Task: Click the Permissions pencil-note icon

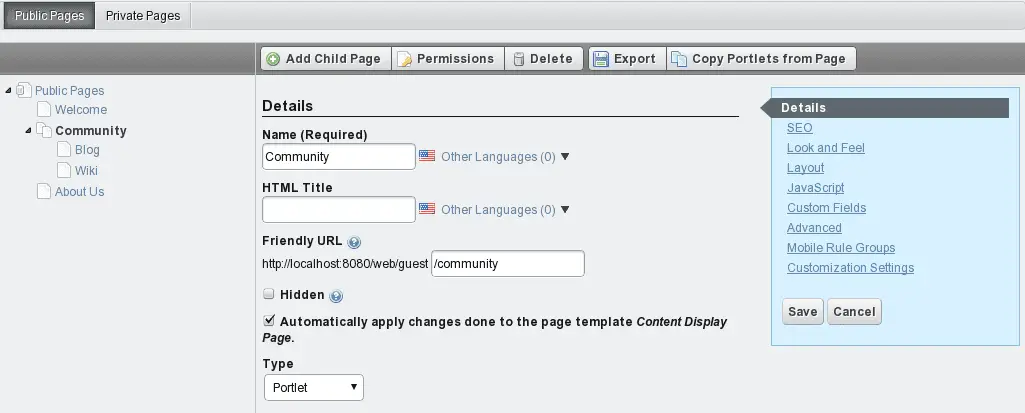Action: 405,59
